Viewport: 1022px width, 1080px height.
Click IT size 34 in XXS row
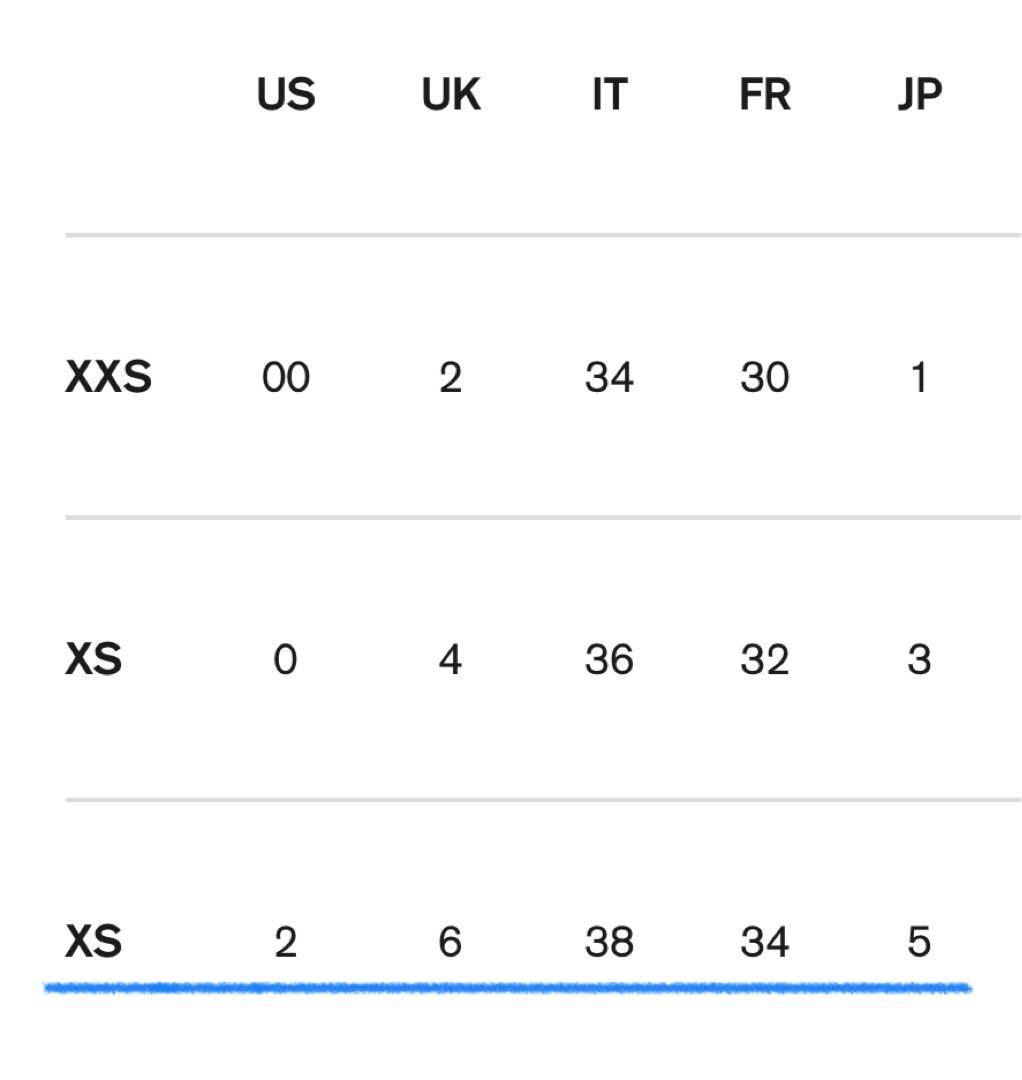(609, 377)
